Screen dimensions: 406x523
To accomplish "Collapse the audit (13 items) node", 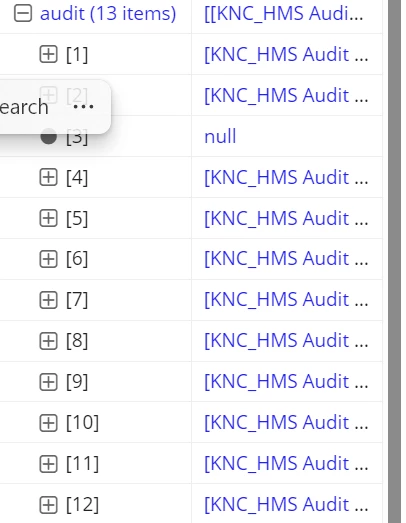I will (x=23, y=13).
